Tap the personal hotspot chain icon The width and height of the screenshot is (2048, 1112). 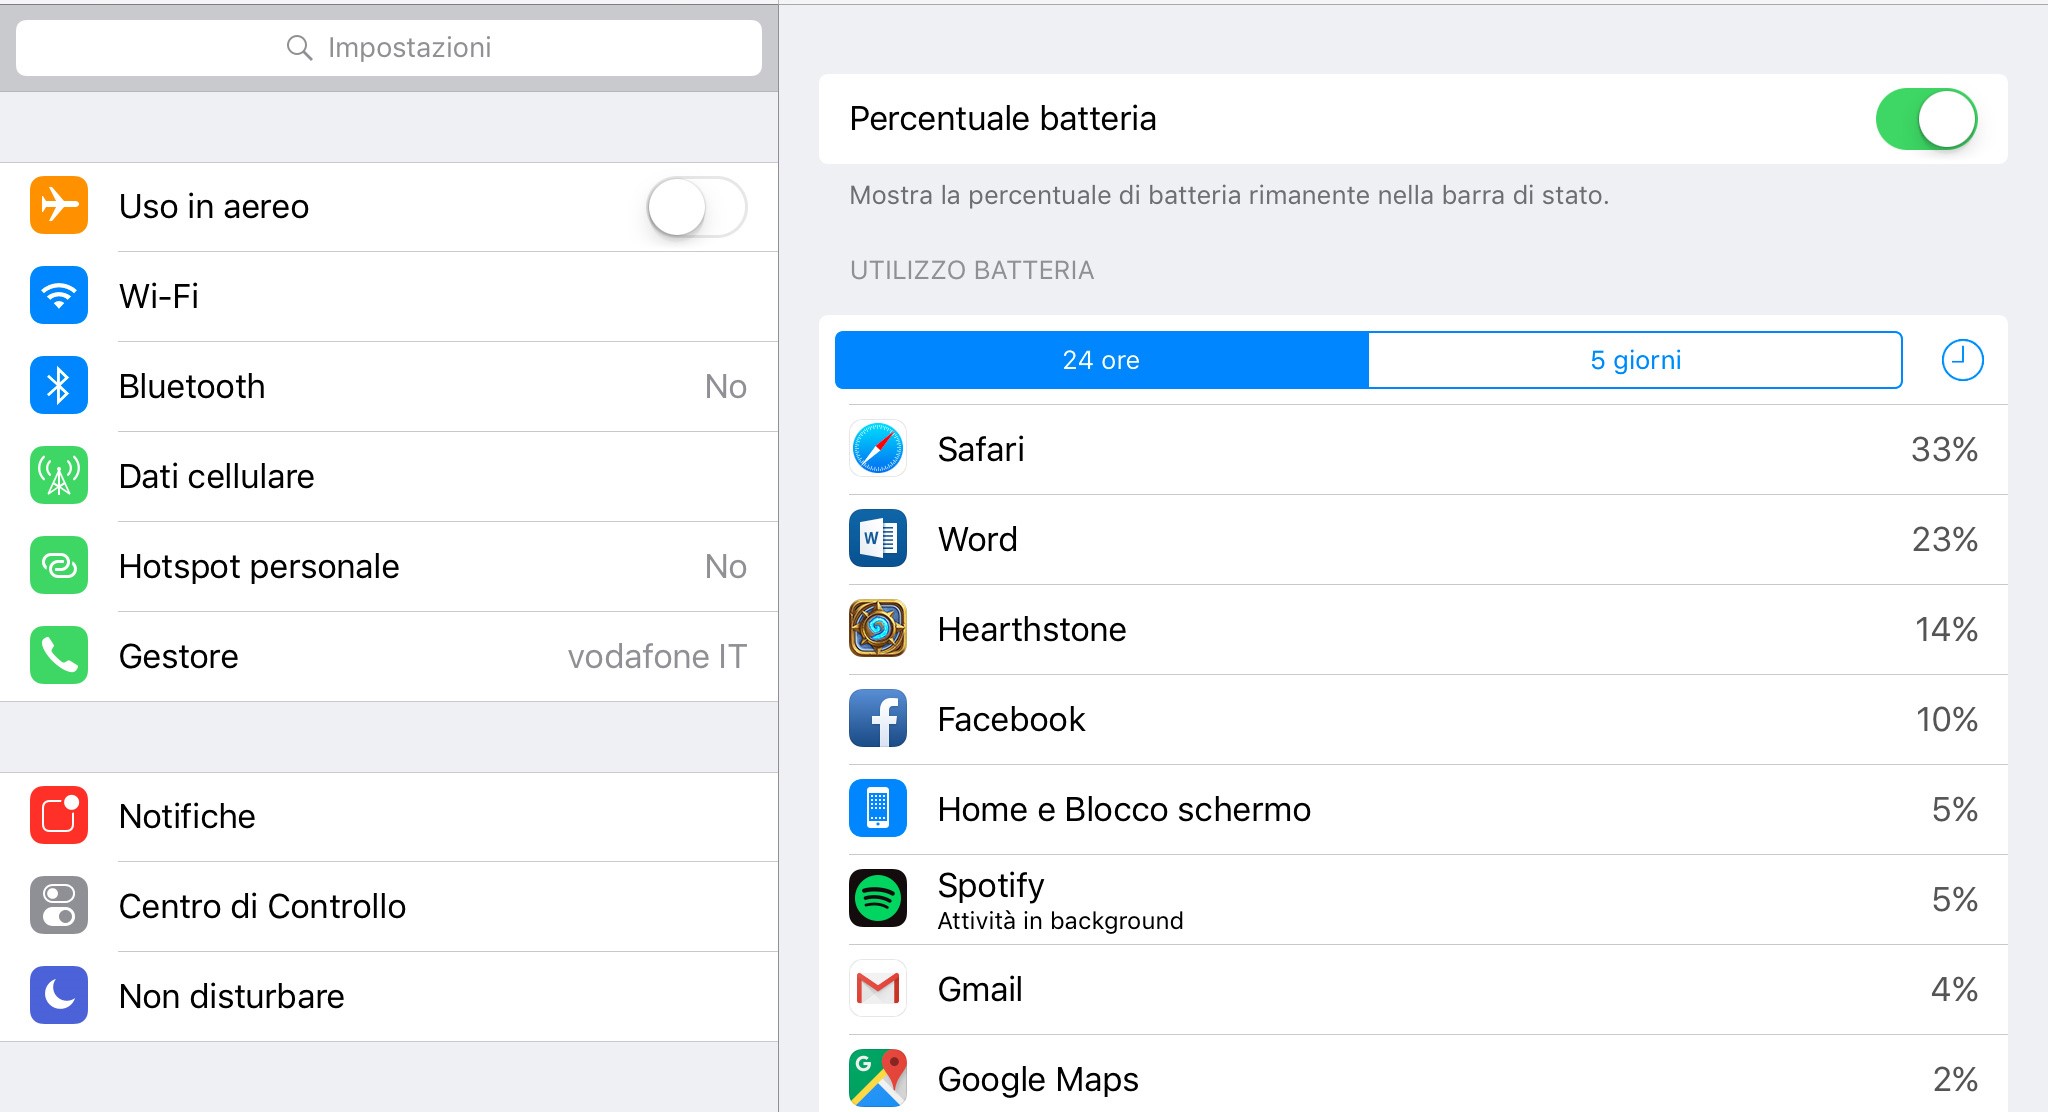pos(59,565)
